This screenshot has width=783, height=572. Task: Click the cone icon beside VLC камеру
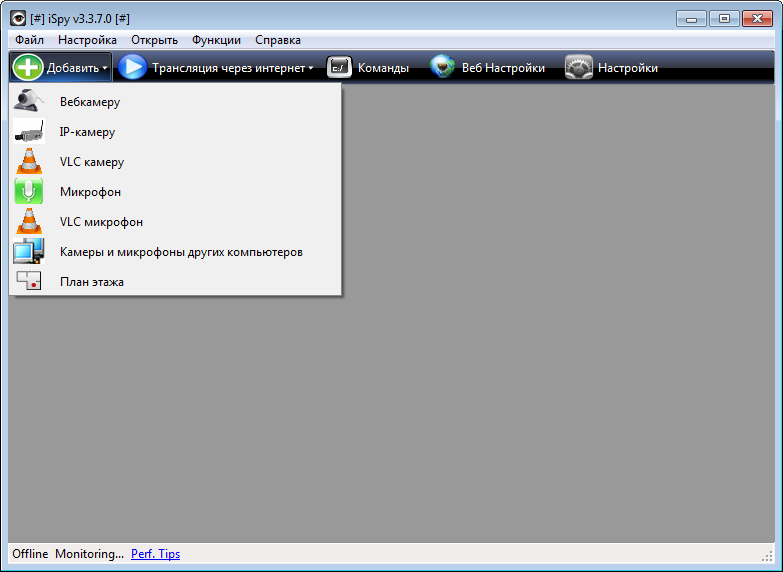click(x=29, y=161)
